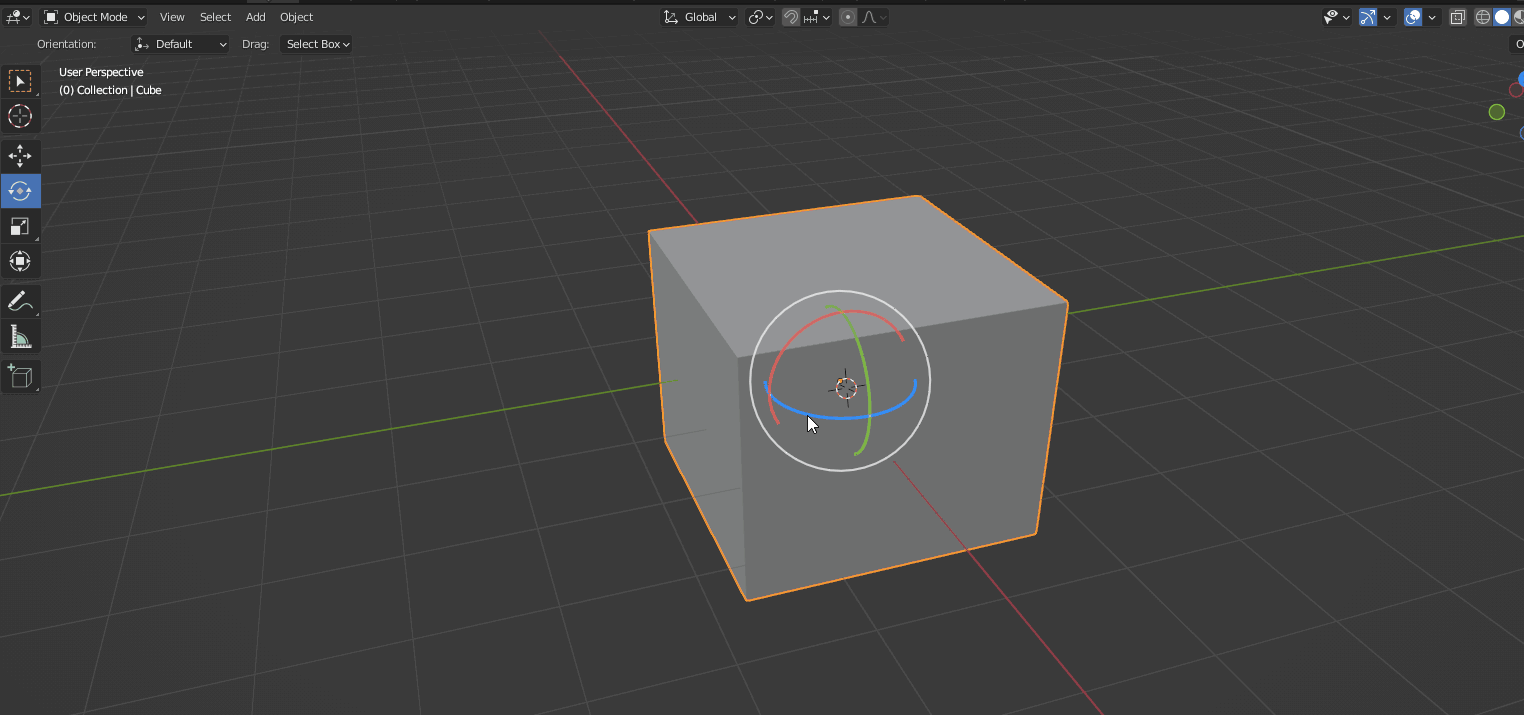Enable proportional editing
This screenshot has height=715, width=1524.
point(846,17)
